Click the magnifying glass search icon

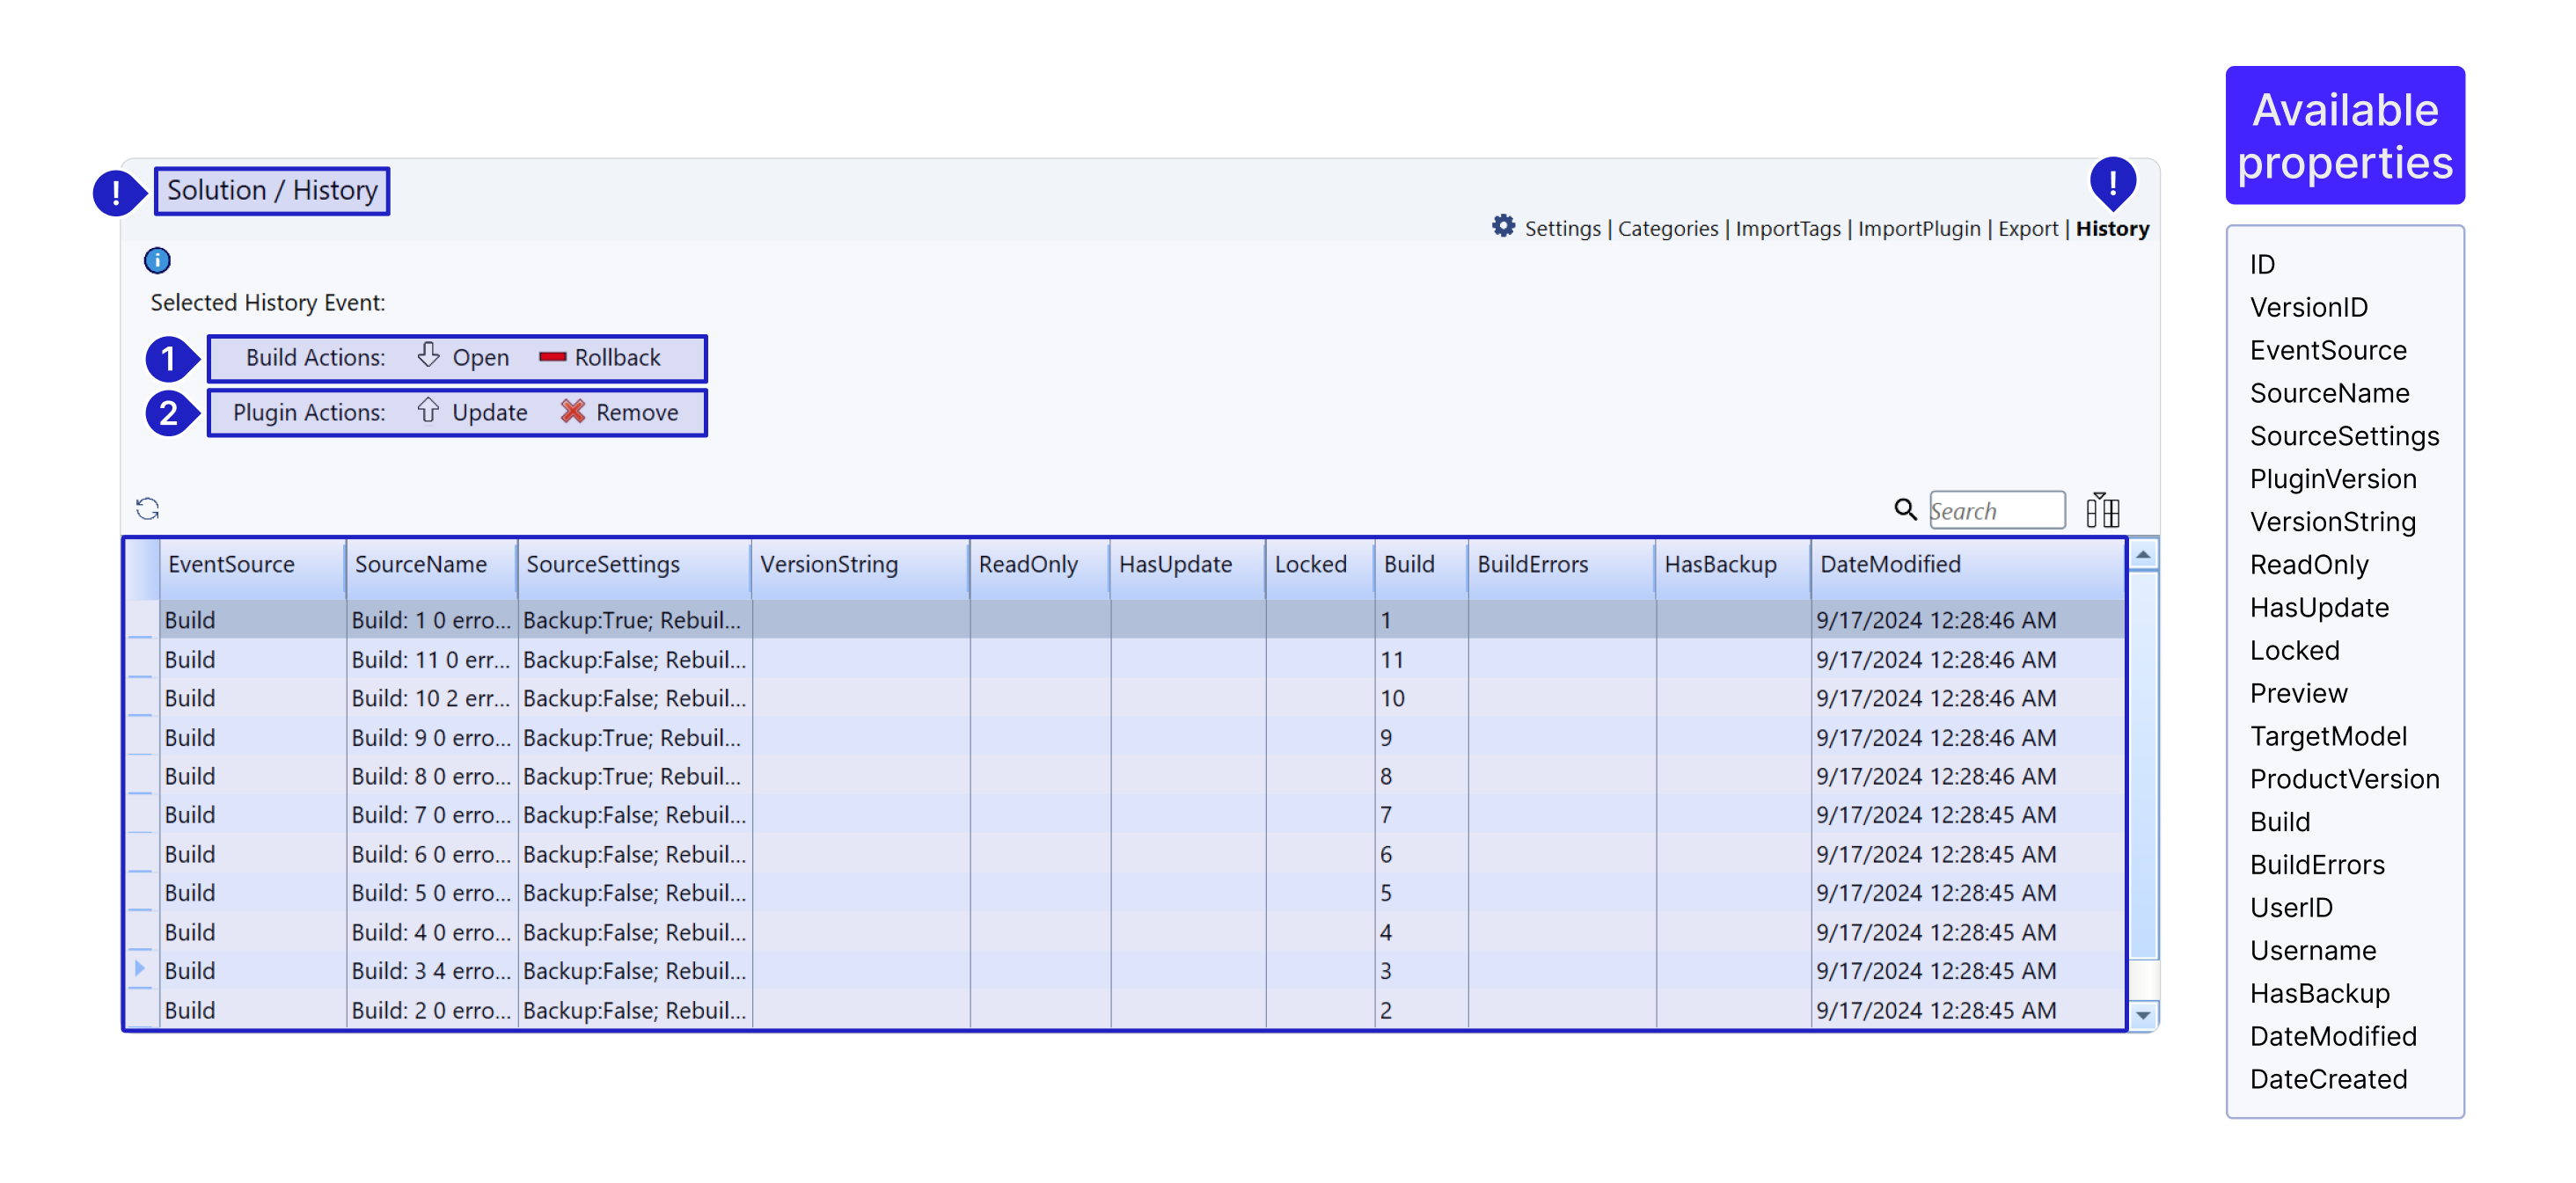(x=1905, y=510)
